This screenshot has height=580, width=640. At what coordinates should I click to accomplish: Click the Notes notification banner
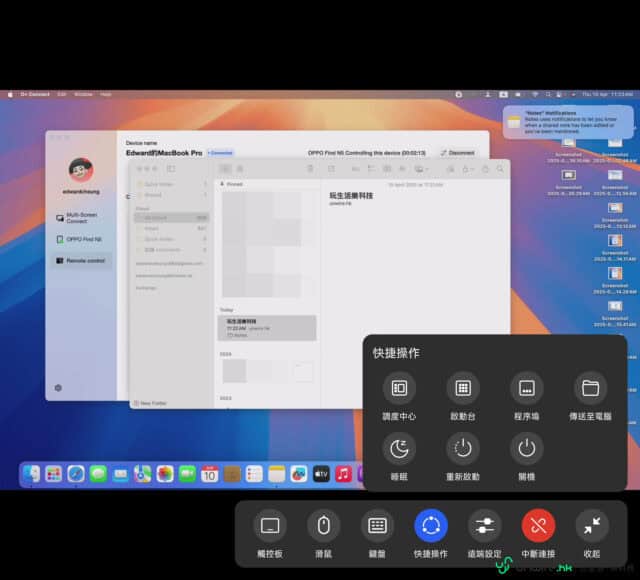568,122
